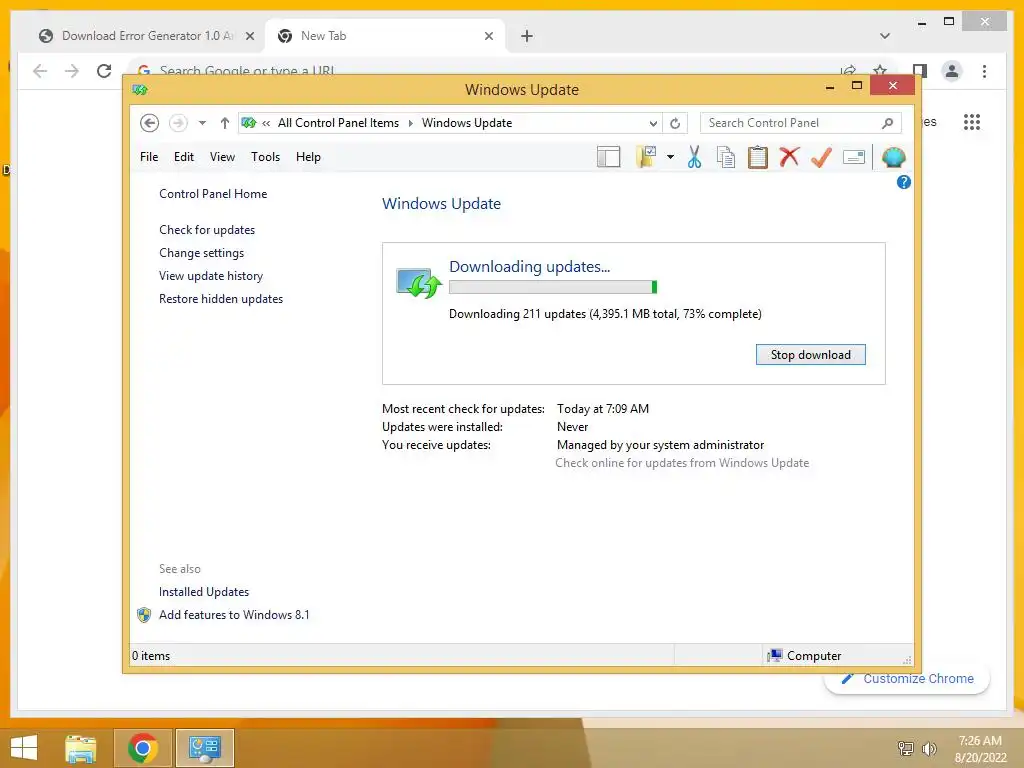Click Chrome icon in taskbar
The image size is (1024, 768).
click(143, 748)
